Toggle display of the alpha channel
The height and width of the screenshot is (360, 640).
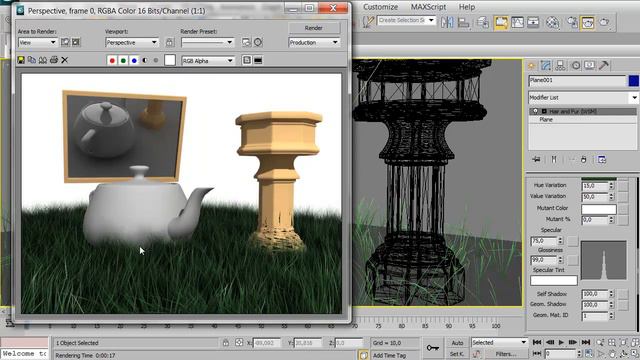(145, 60)
